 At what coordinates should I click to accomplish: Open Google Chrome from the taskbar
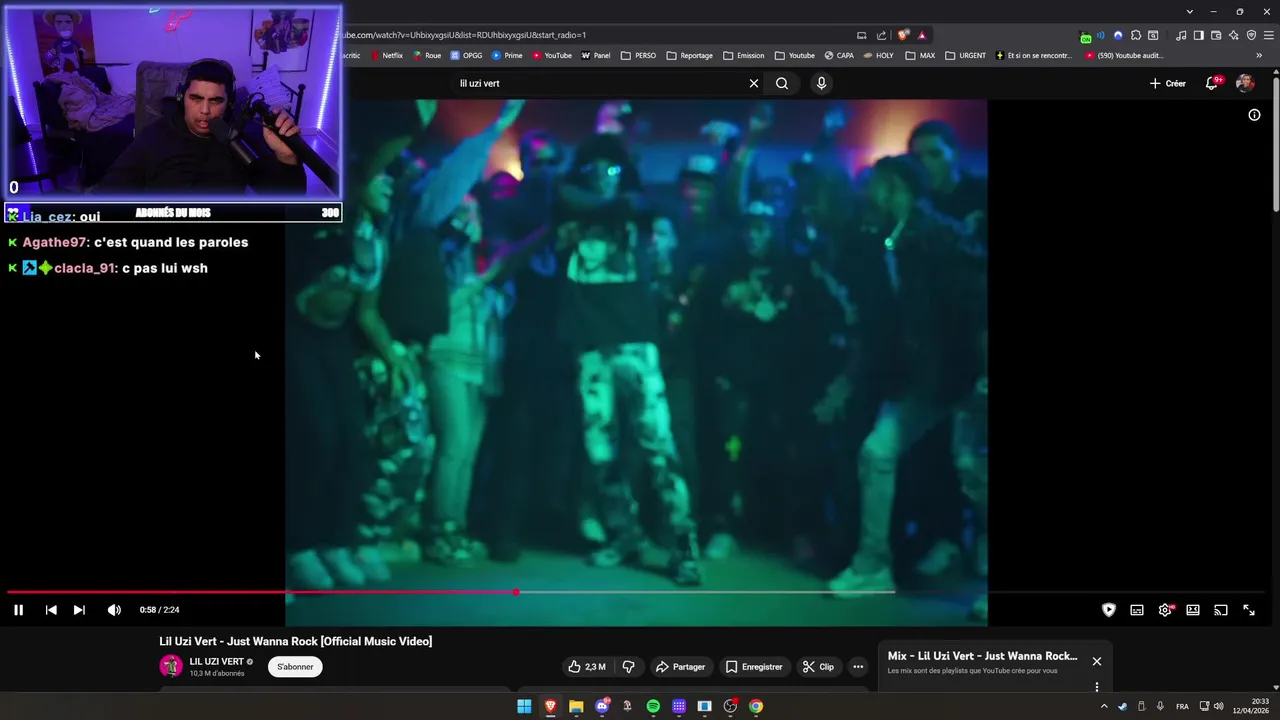756,706
